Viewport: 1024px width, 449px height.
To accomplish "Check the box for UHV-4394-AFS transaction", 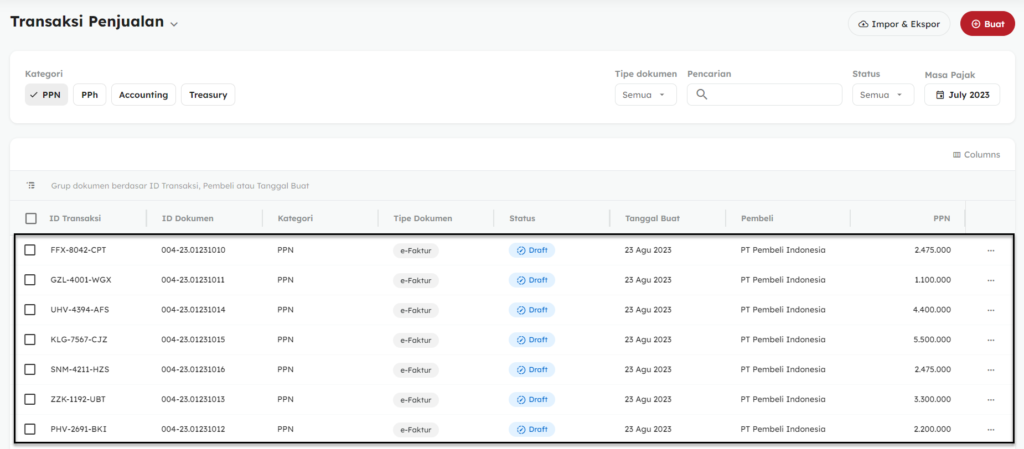I will pyautogui.click(x=30, y=309).
